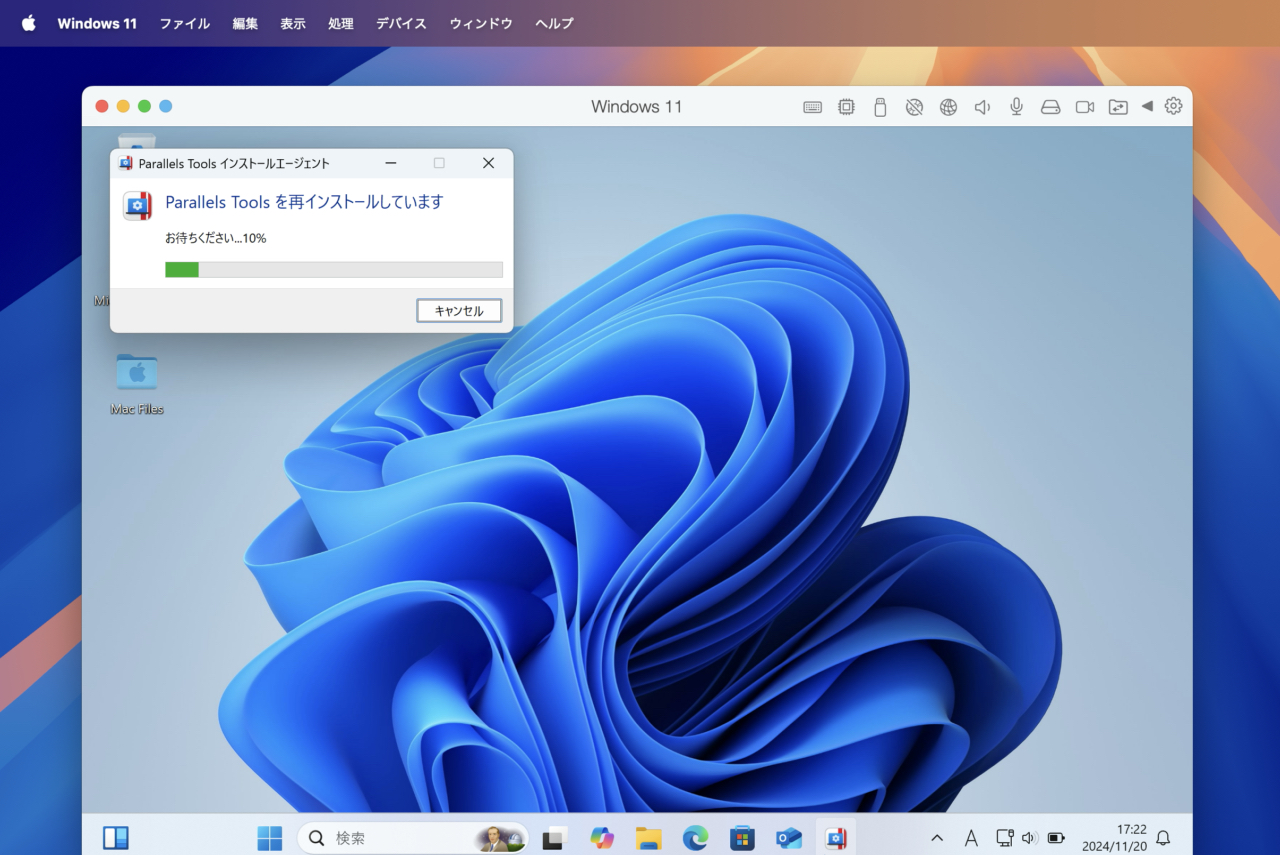The width and height of the screenshot is (1280, 855).
Task: Open the 処理 menu
Action: tap(341, 23)
